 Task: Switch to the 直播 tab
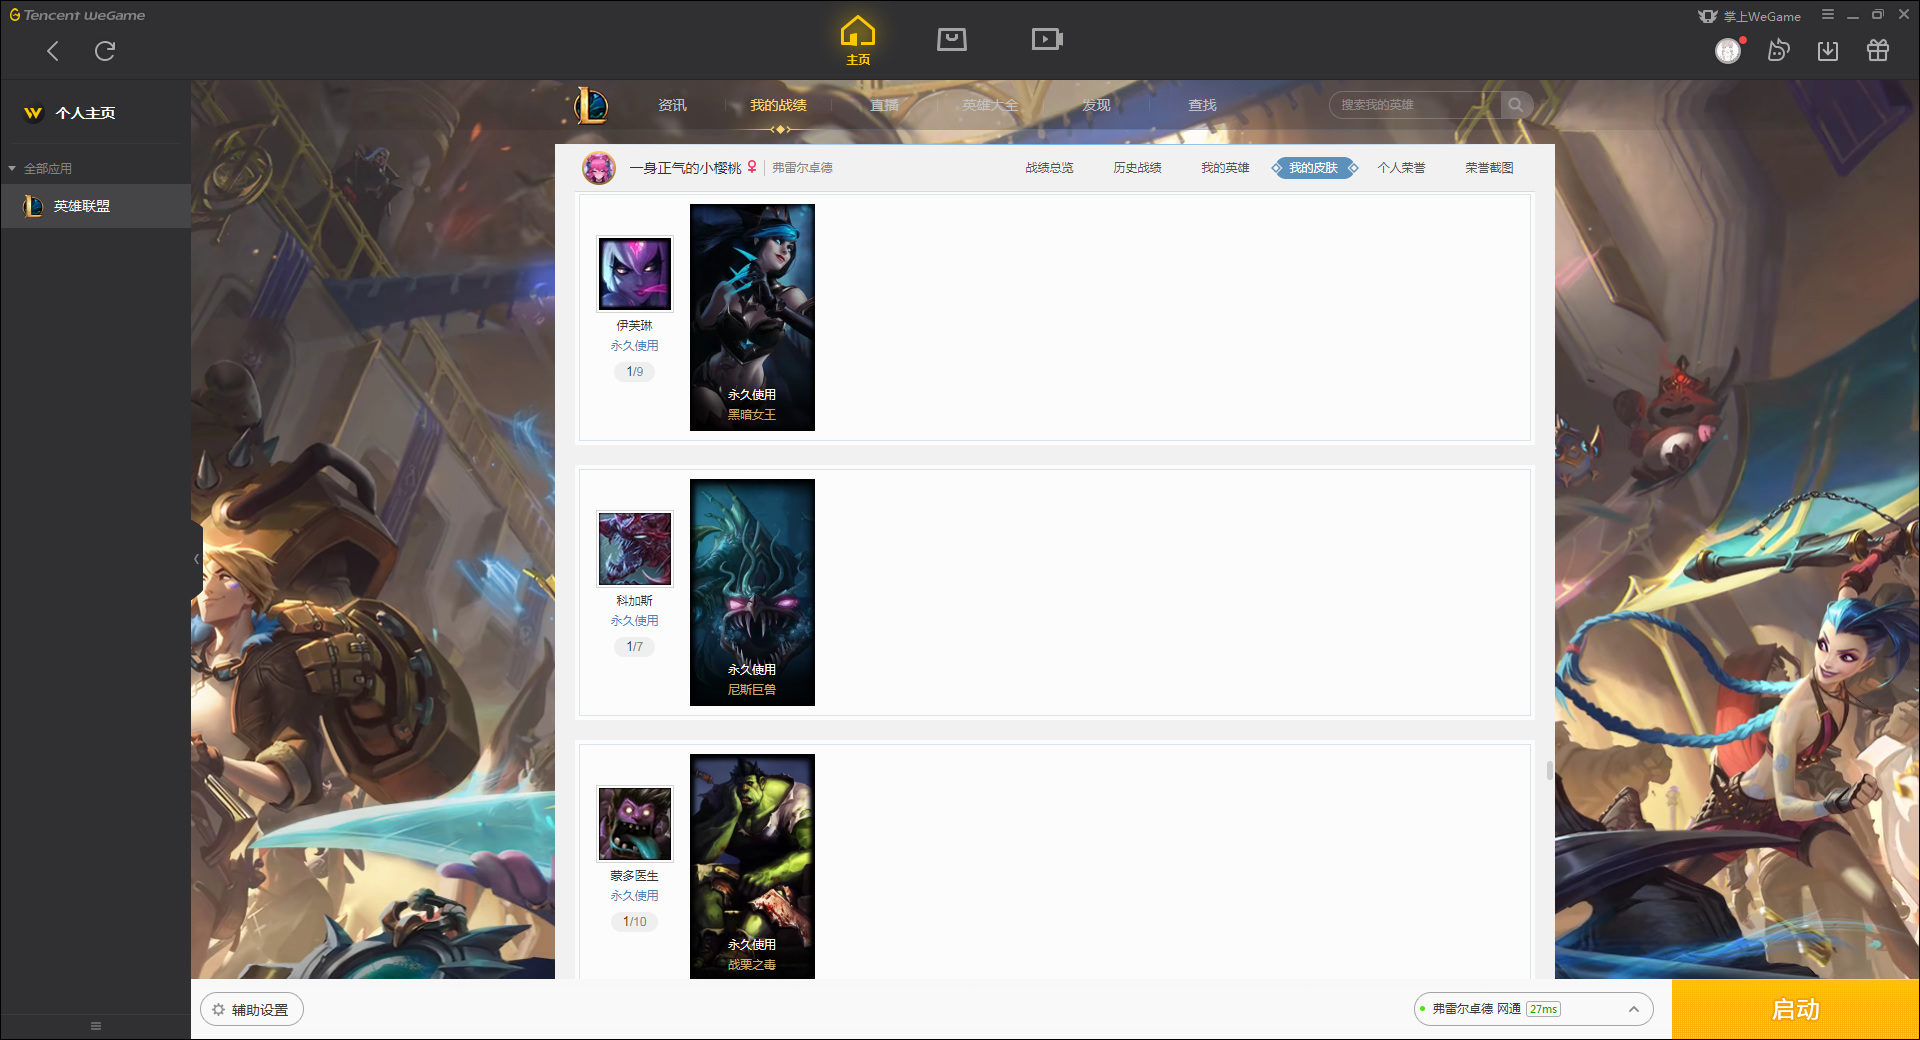[x=884, y=105]
